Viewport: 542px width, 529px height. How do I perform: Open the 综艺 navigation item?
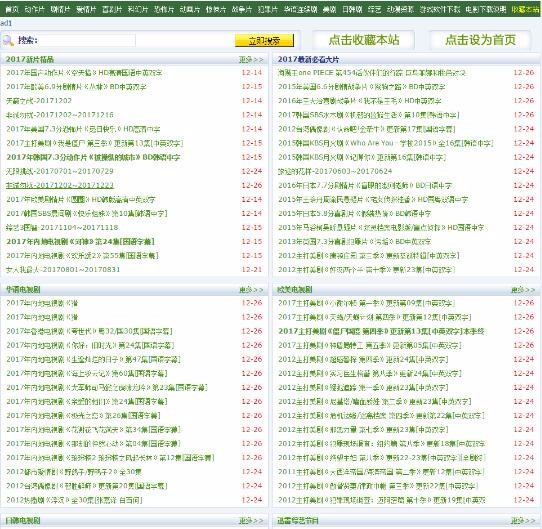coord(374,9)
